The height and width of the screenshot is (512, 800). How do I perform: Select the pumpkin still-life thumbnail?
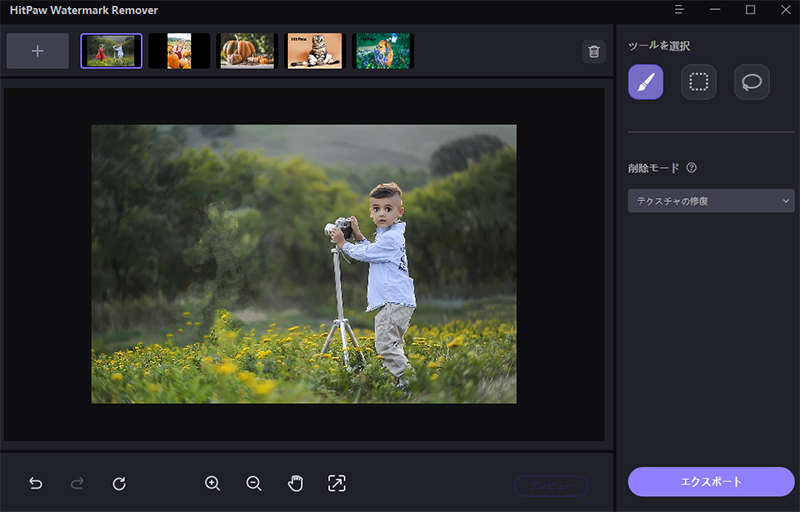(247, 51)
